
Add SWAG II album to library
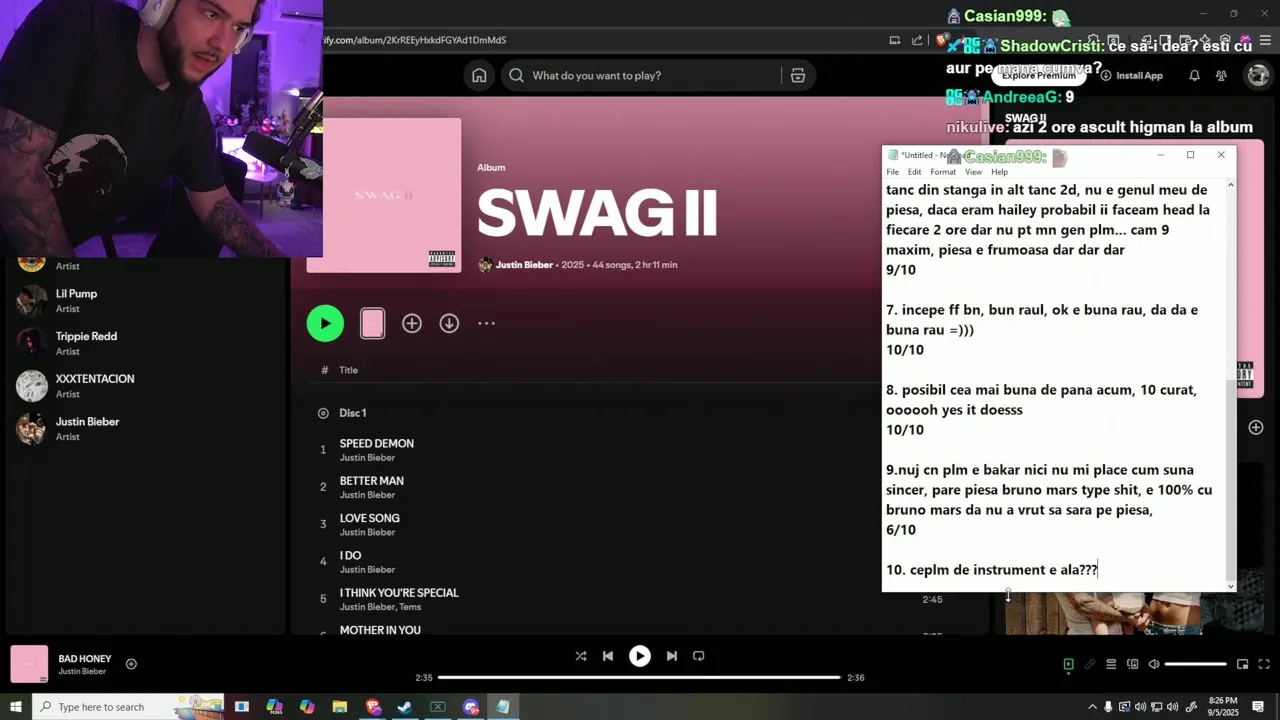coord(412,323)
